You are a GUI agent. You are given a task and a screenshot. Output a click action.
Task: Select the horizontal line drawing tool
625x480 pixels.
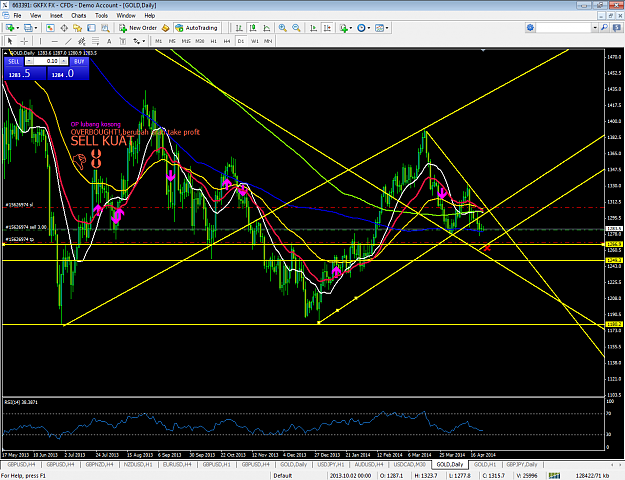point(55,41)
